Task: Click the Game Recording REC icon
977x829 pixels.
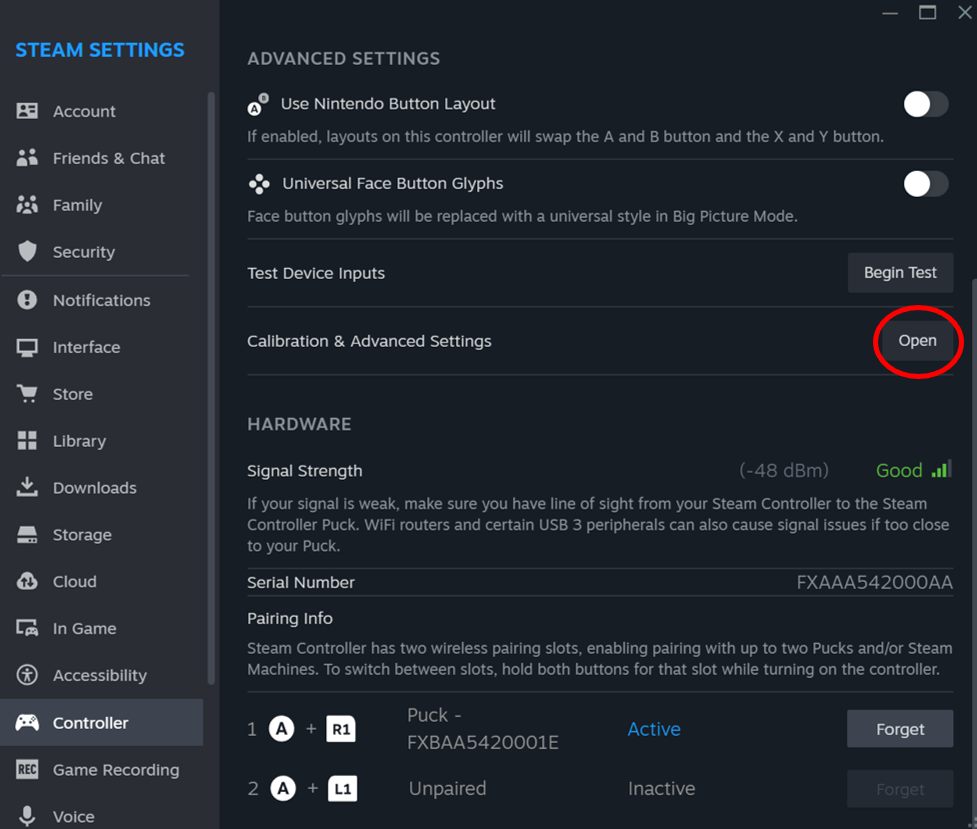Action: coord(27,769)
